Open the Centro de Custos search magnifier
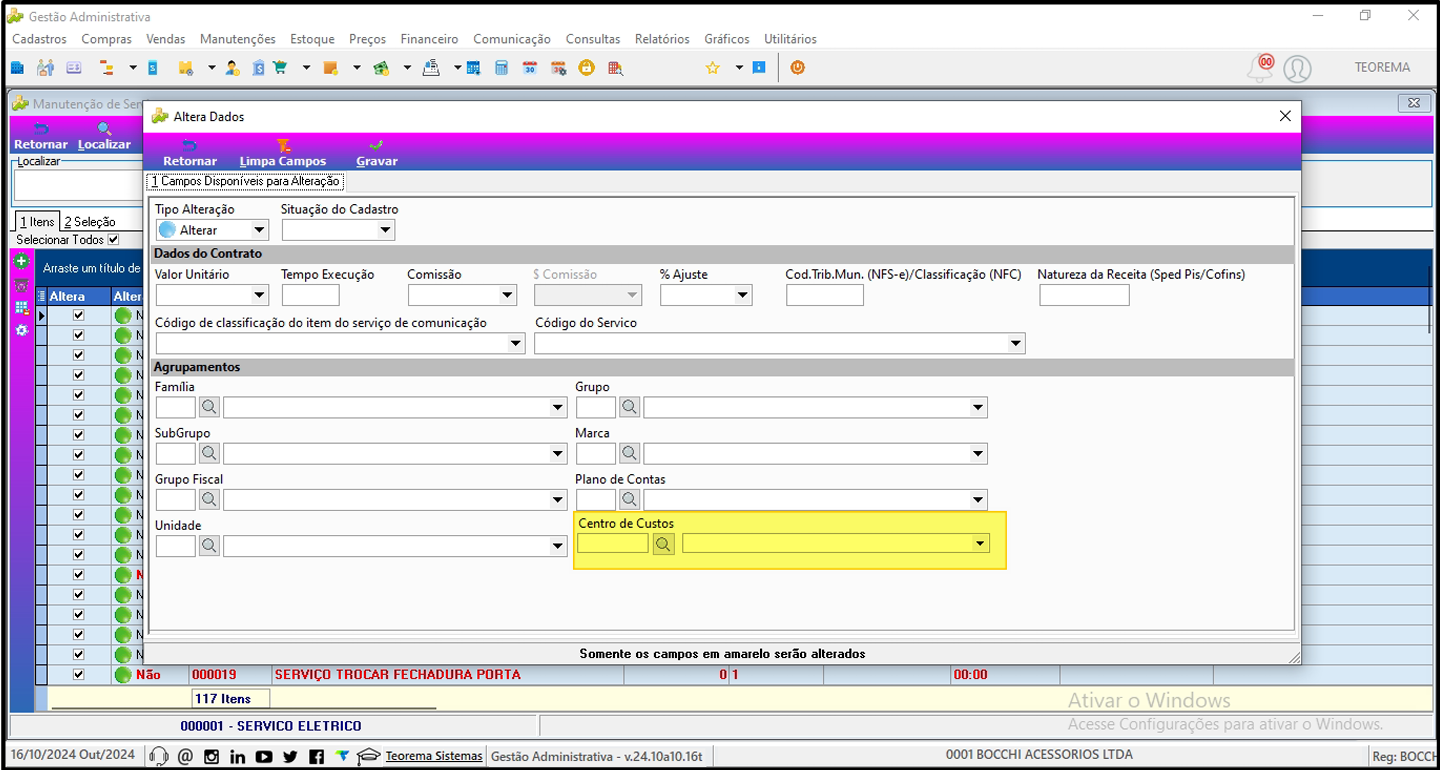The width and height of the screenshot is (1440, 770). coord(663,543)
